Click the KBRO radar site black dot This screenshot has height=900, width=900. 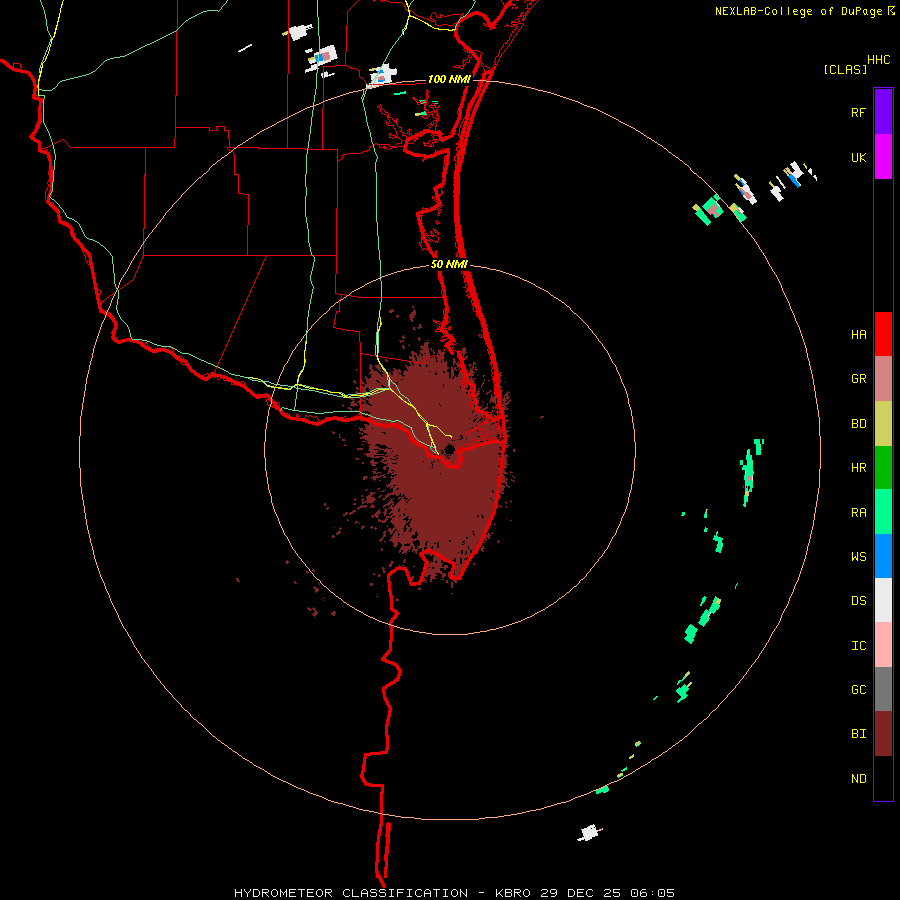(449, 449)
